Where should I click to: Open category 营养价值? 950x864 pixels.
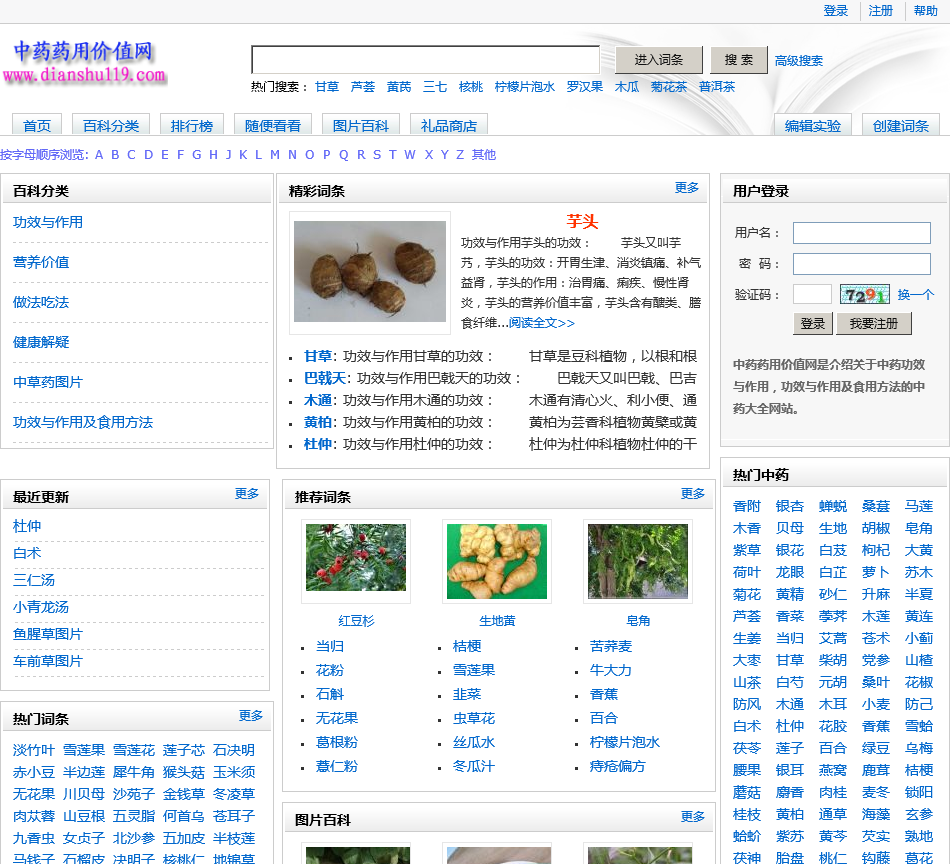coord(41,262)
